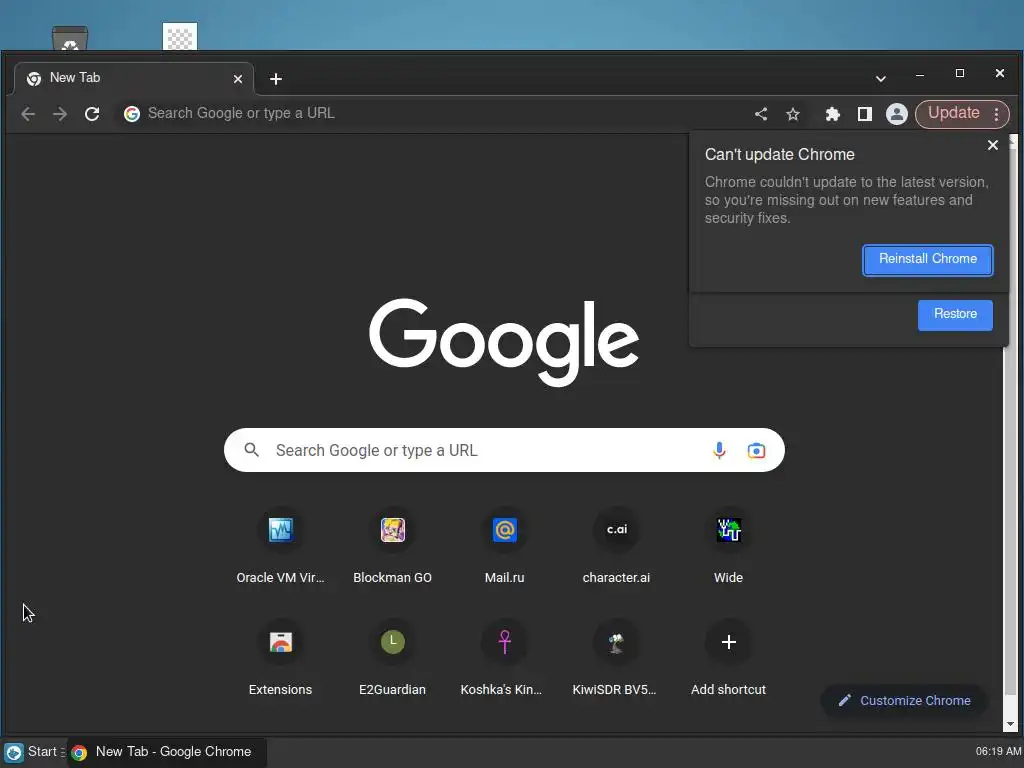Open Mail.ru shortcut
The height and width of the screenshot is (768, 1024).
pyautogui.click(x=504, y=547)
